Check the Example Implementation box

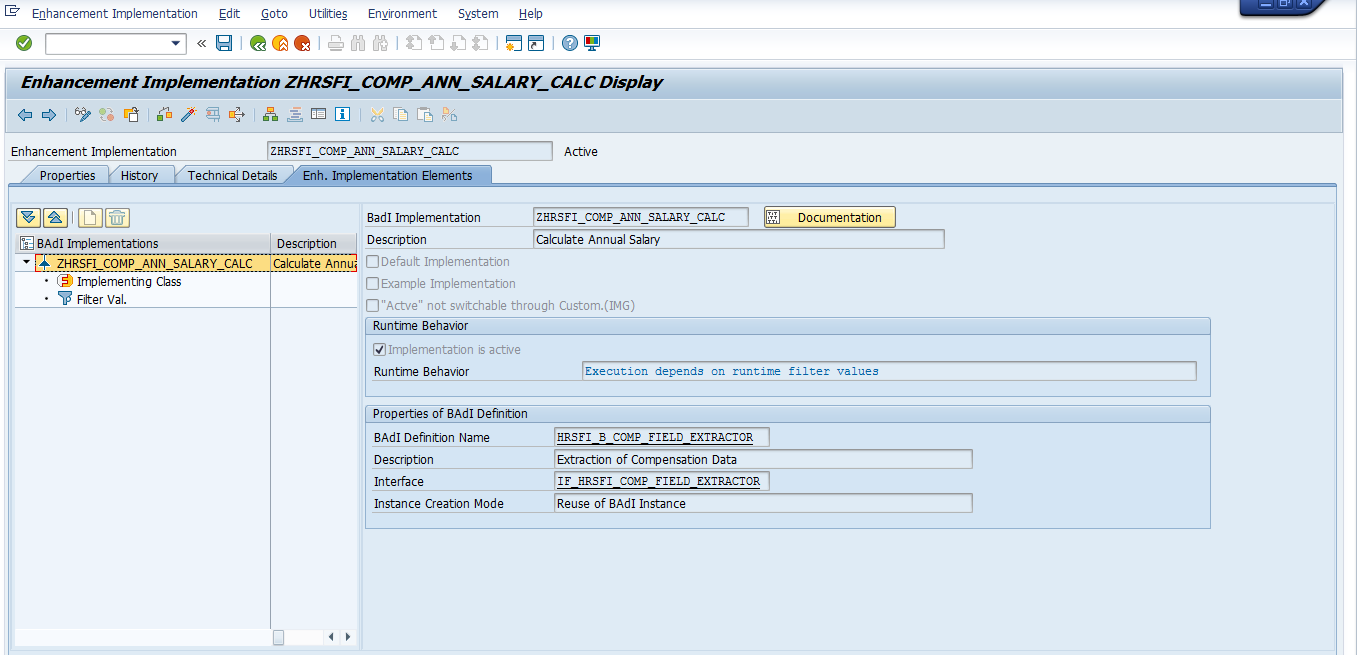pos(371,283)
